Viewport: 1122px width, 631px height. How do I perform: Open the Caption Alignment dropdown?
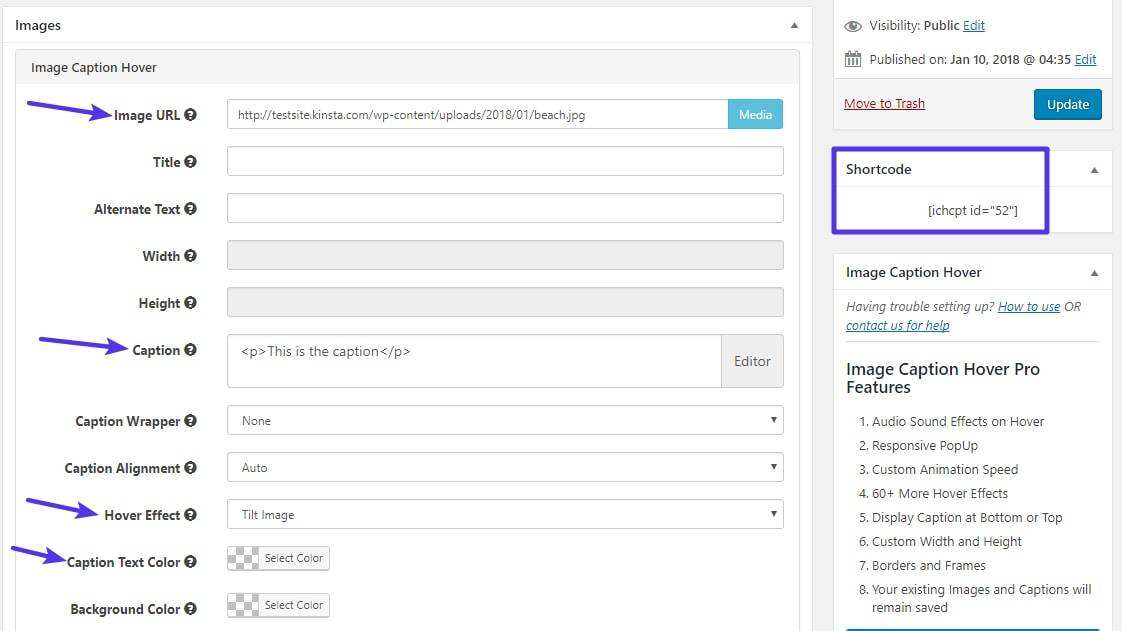(505, 468)
